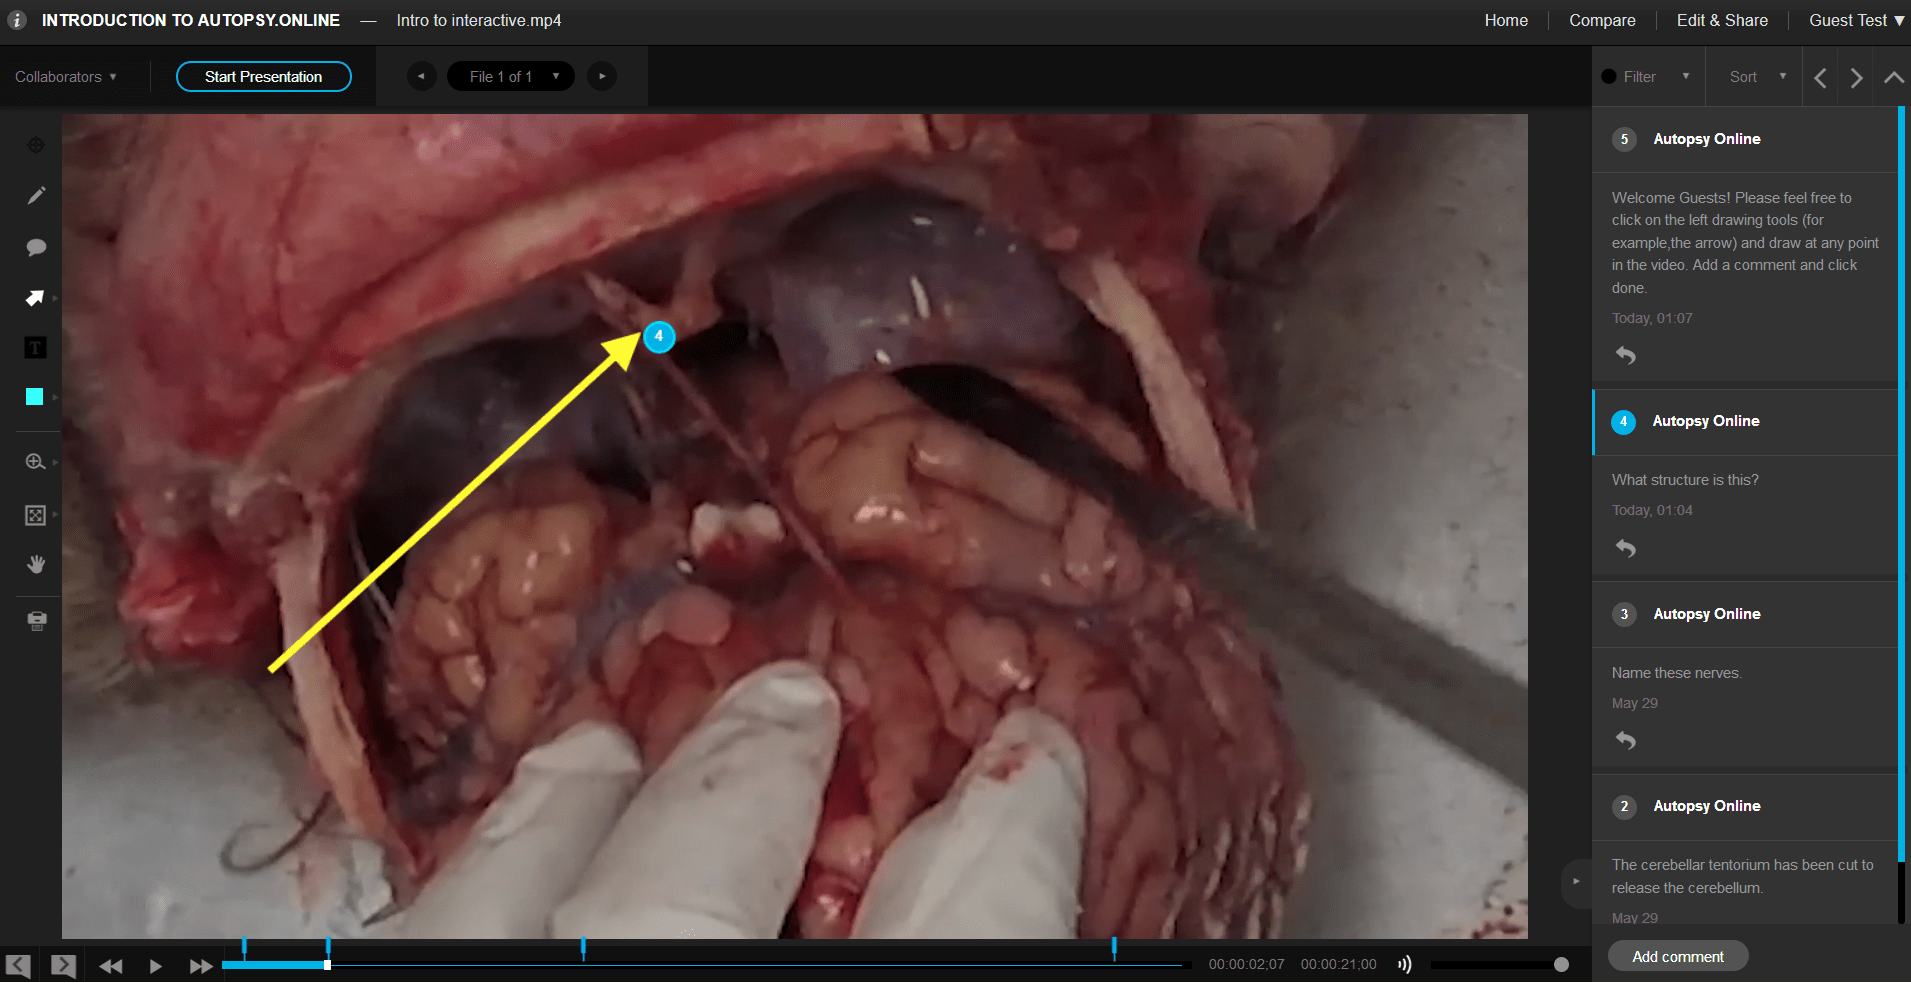The width and height of the screenshot is (1911, 983).
Task: Open the File 1 of 1 dropdown
Action: [510, 76]
